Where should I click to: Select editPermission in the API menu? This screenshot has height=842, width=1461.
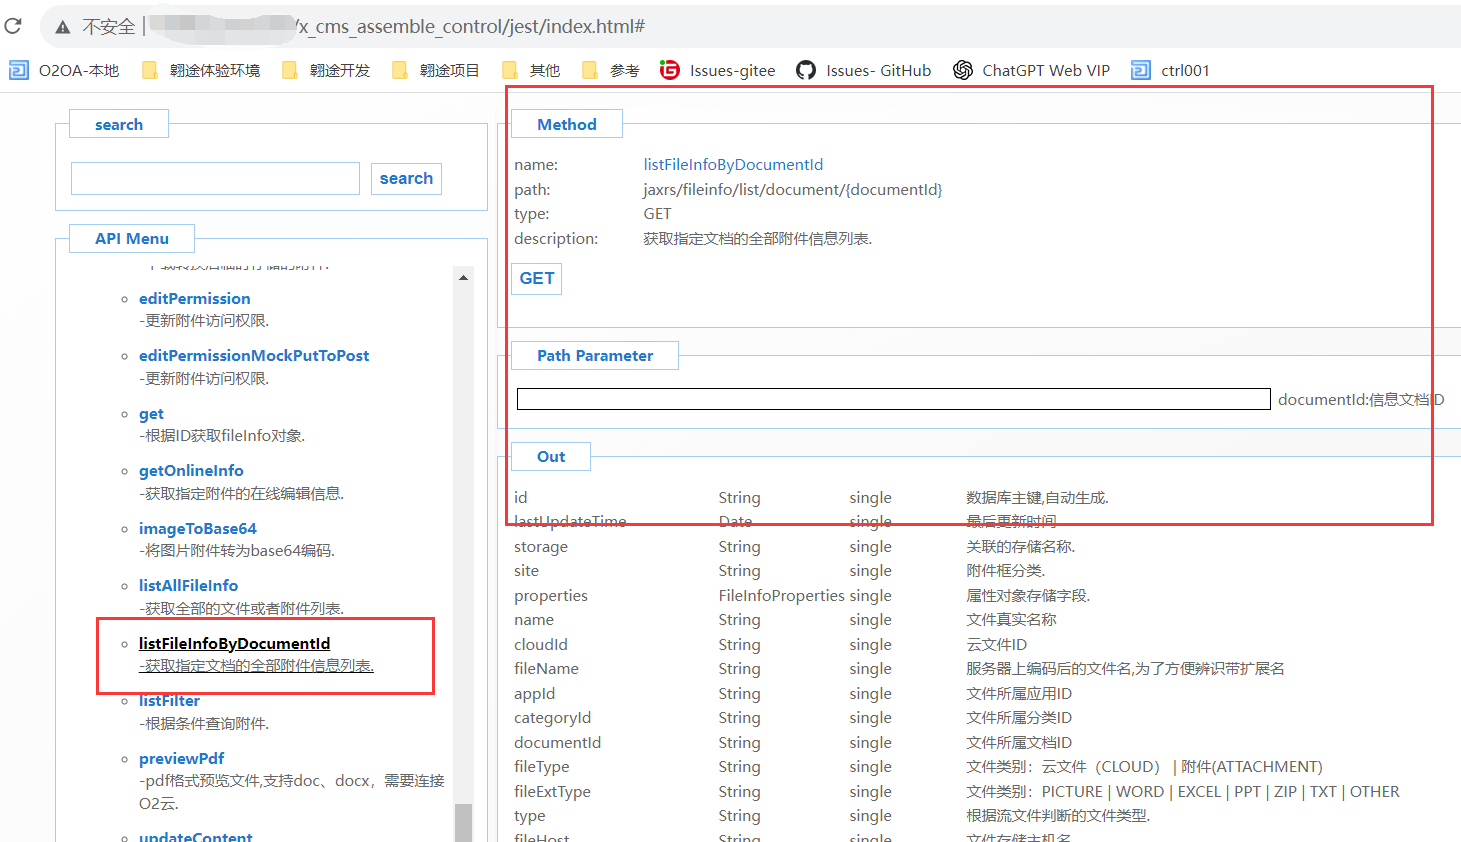tap(195, 299)
